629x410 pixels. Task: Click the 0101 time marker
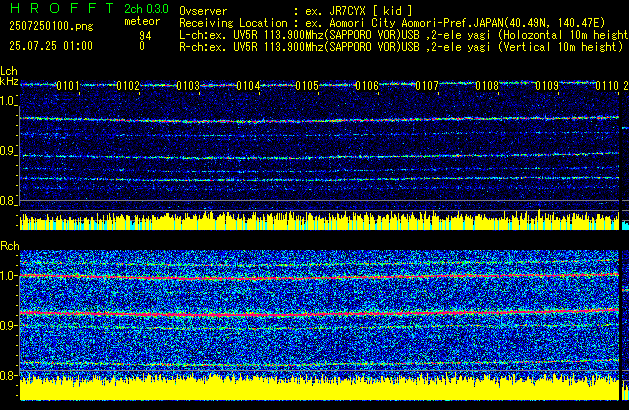68,86
